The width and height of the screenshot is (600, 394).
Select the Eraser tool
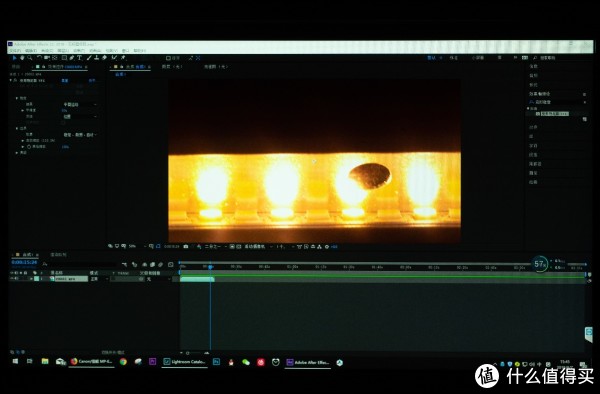pos(104,58)
